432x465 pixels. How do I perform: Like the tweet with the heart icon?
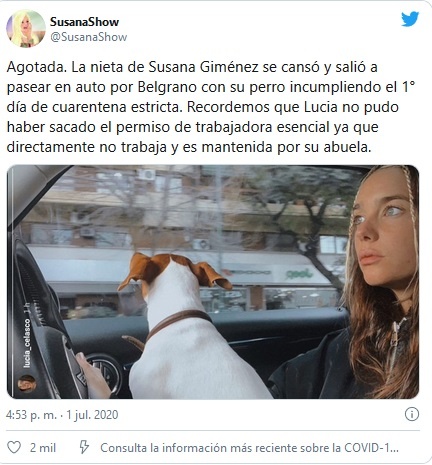14,447
